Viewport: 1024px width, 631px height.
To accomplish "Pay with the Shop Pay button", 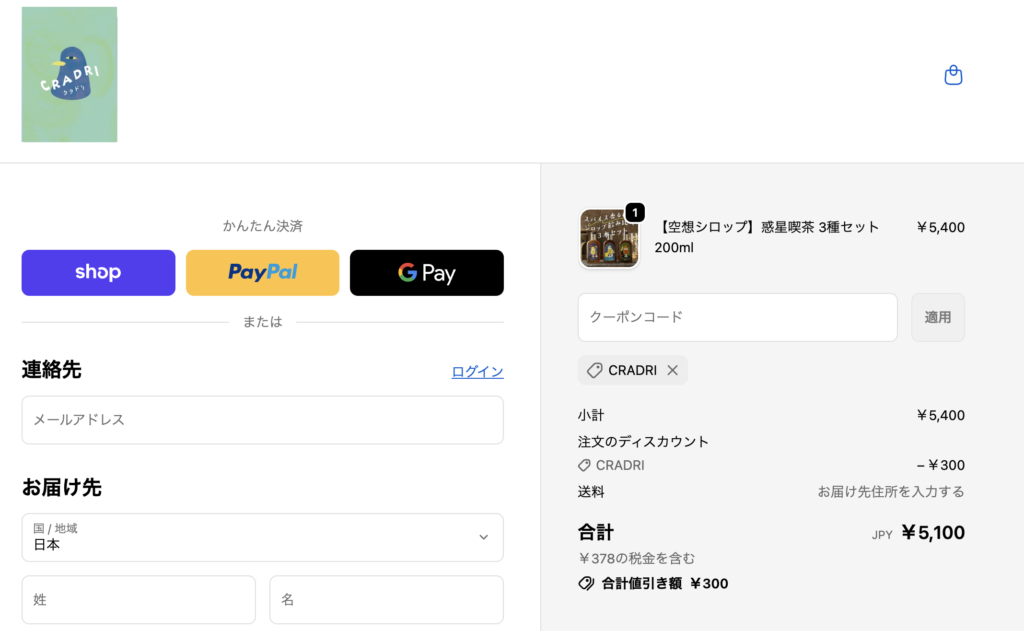I will 98,273.
